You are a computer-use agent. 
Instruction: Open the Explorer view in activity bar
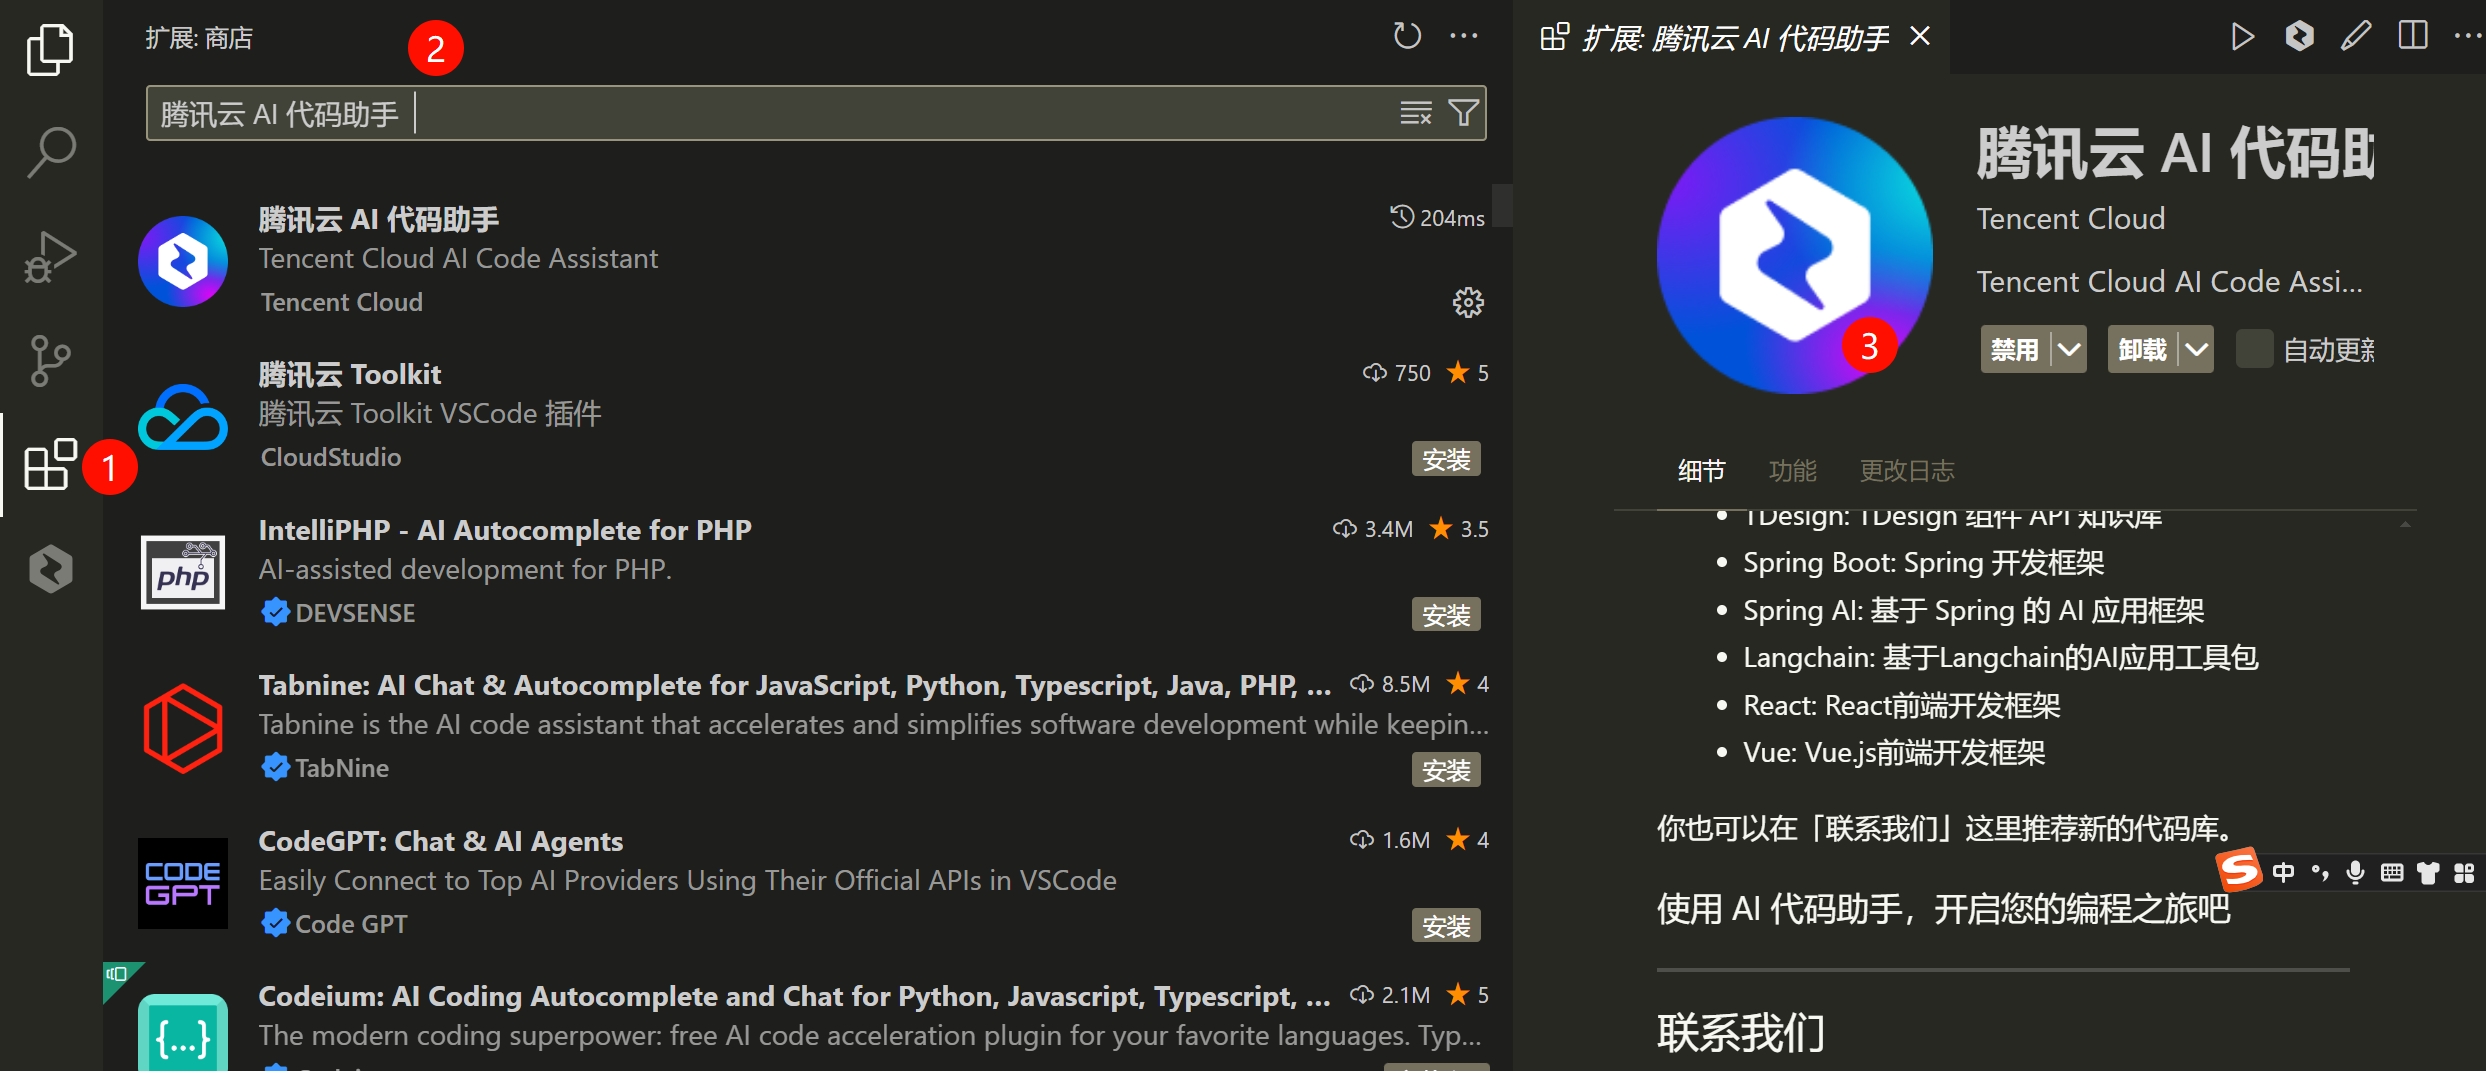[x=50, y=50]
